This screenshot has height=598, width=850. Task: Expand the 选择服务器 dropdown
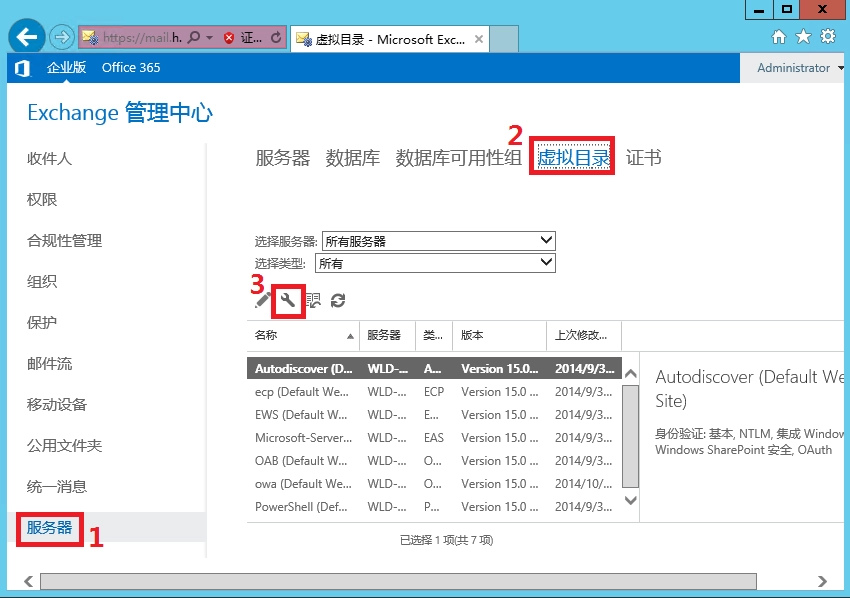[545, 241]
